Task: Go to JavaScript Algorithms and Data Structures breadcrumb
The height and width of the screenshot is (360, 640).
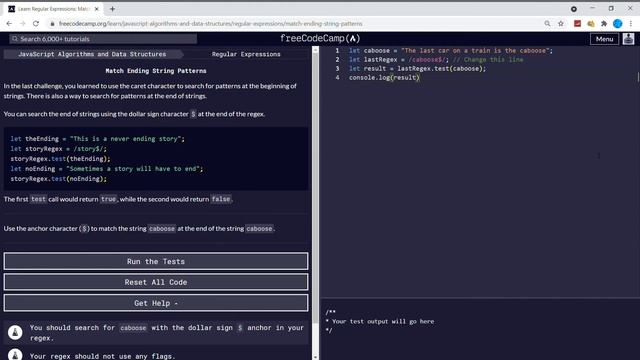Action: tap(92, 54)
